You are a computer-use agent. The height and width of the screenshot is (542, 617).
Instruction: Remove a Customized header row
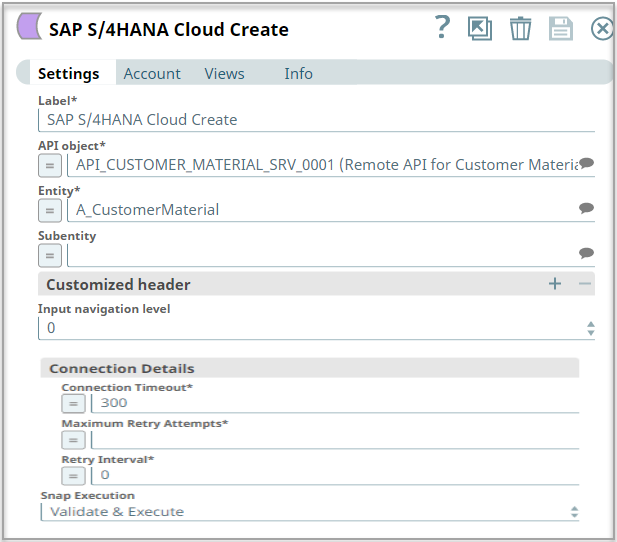tap(585, 284)
